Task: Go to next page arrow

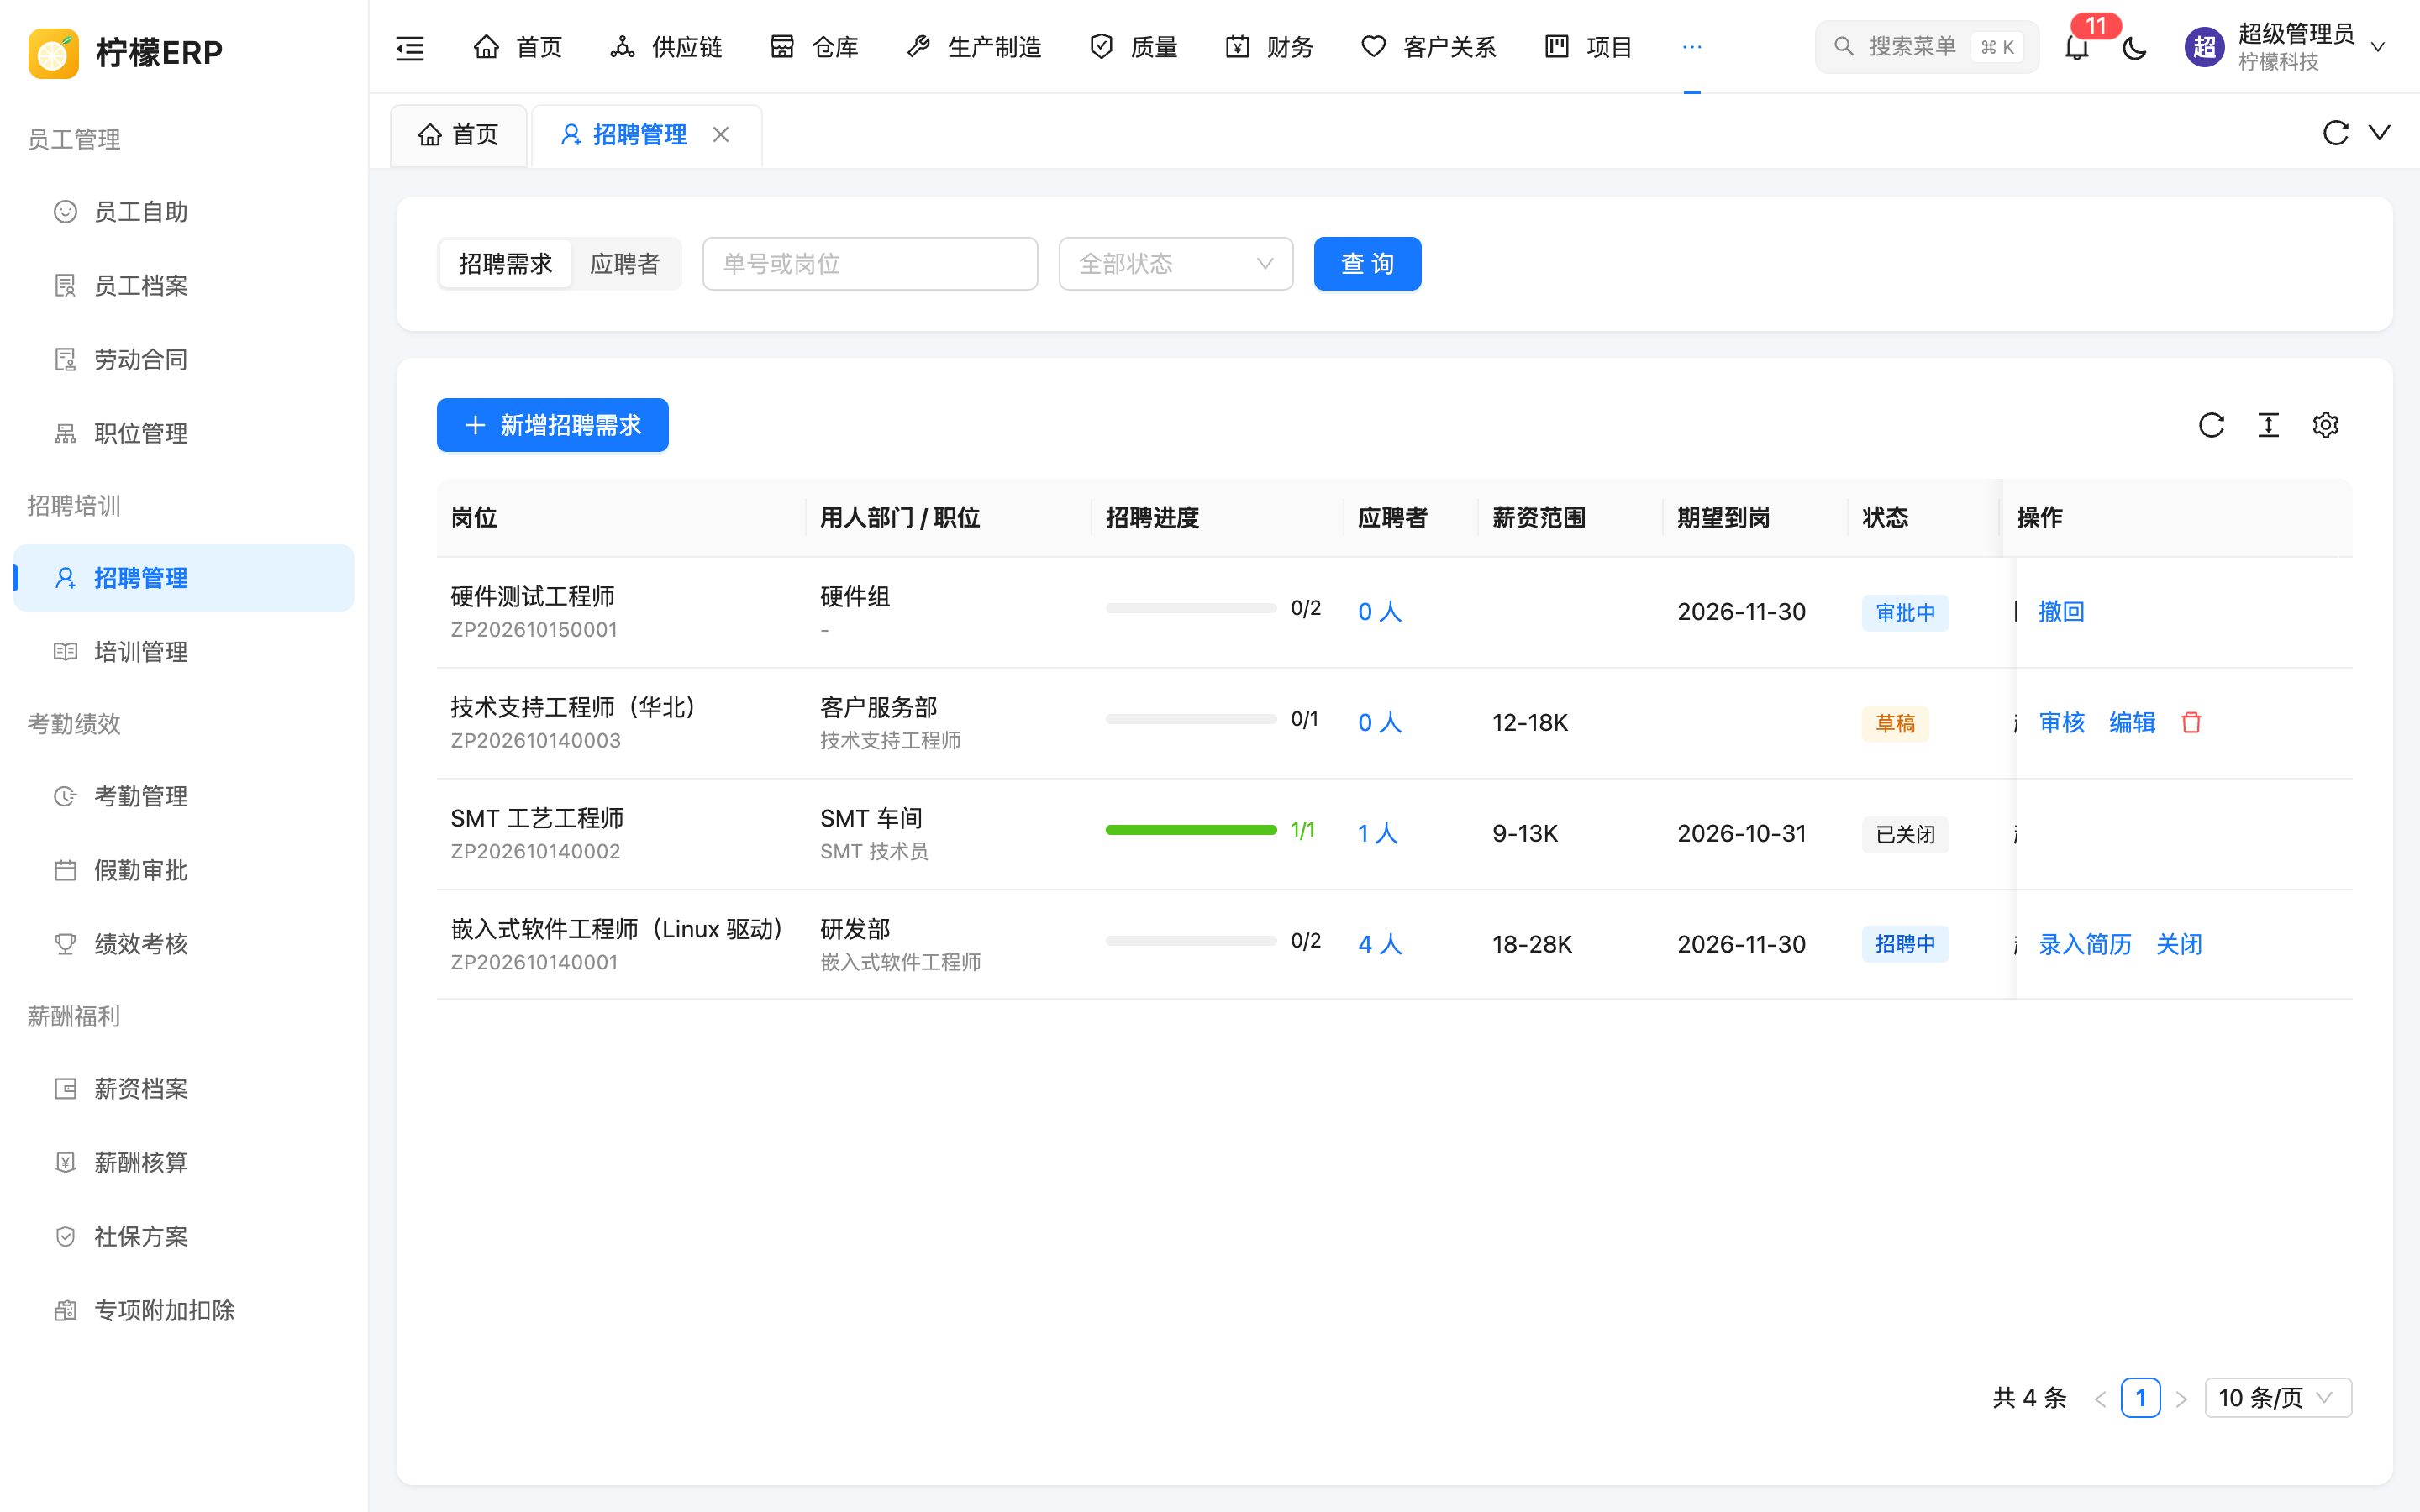Action: tap(2182, 1398)
